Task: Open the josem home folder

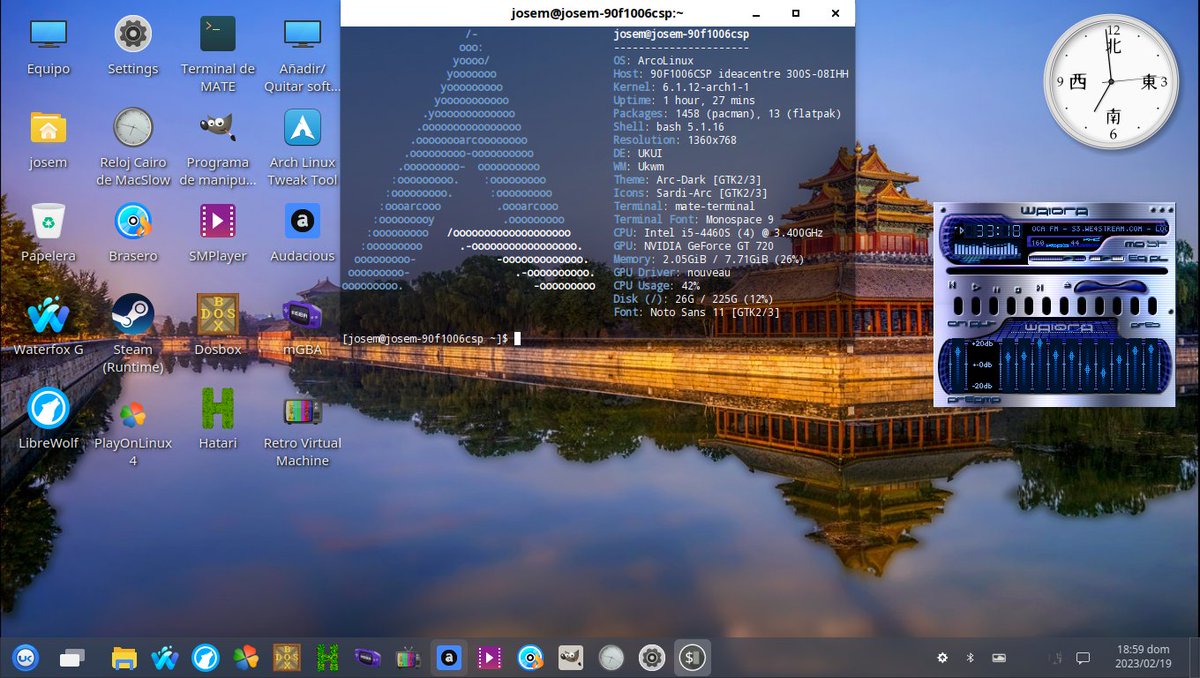Action: pyautogui.click(x=49, y=140)
